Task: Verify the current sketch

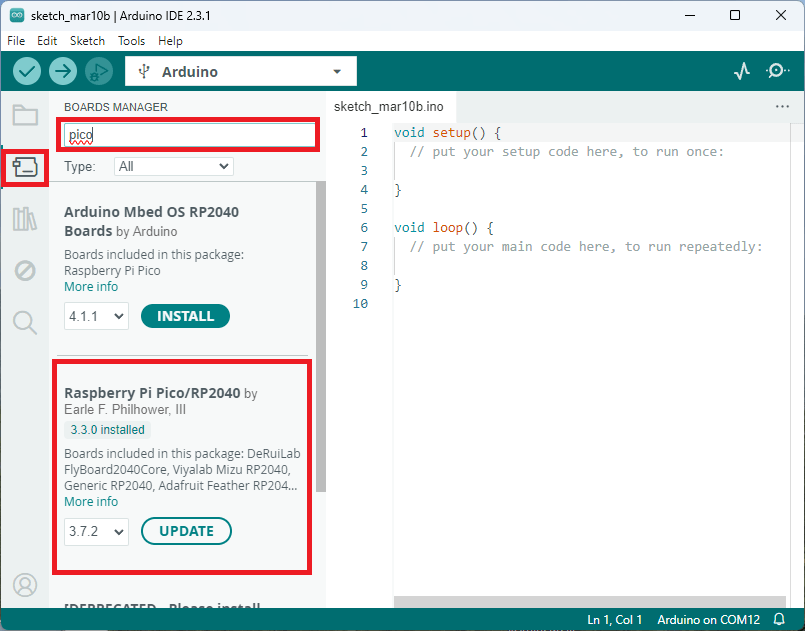Action: 26,71
